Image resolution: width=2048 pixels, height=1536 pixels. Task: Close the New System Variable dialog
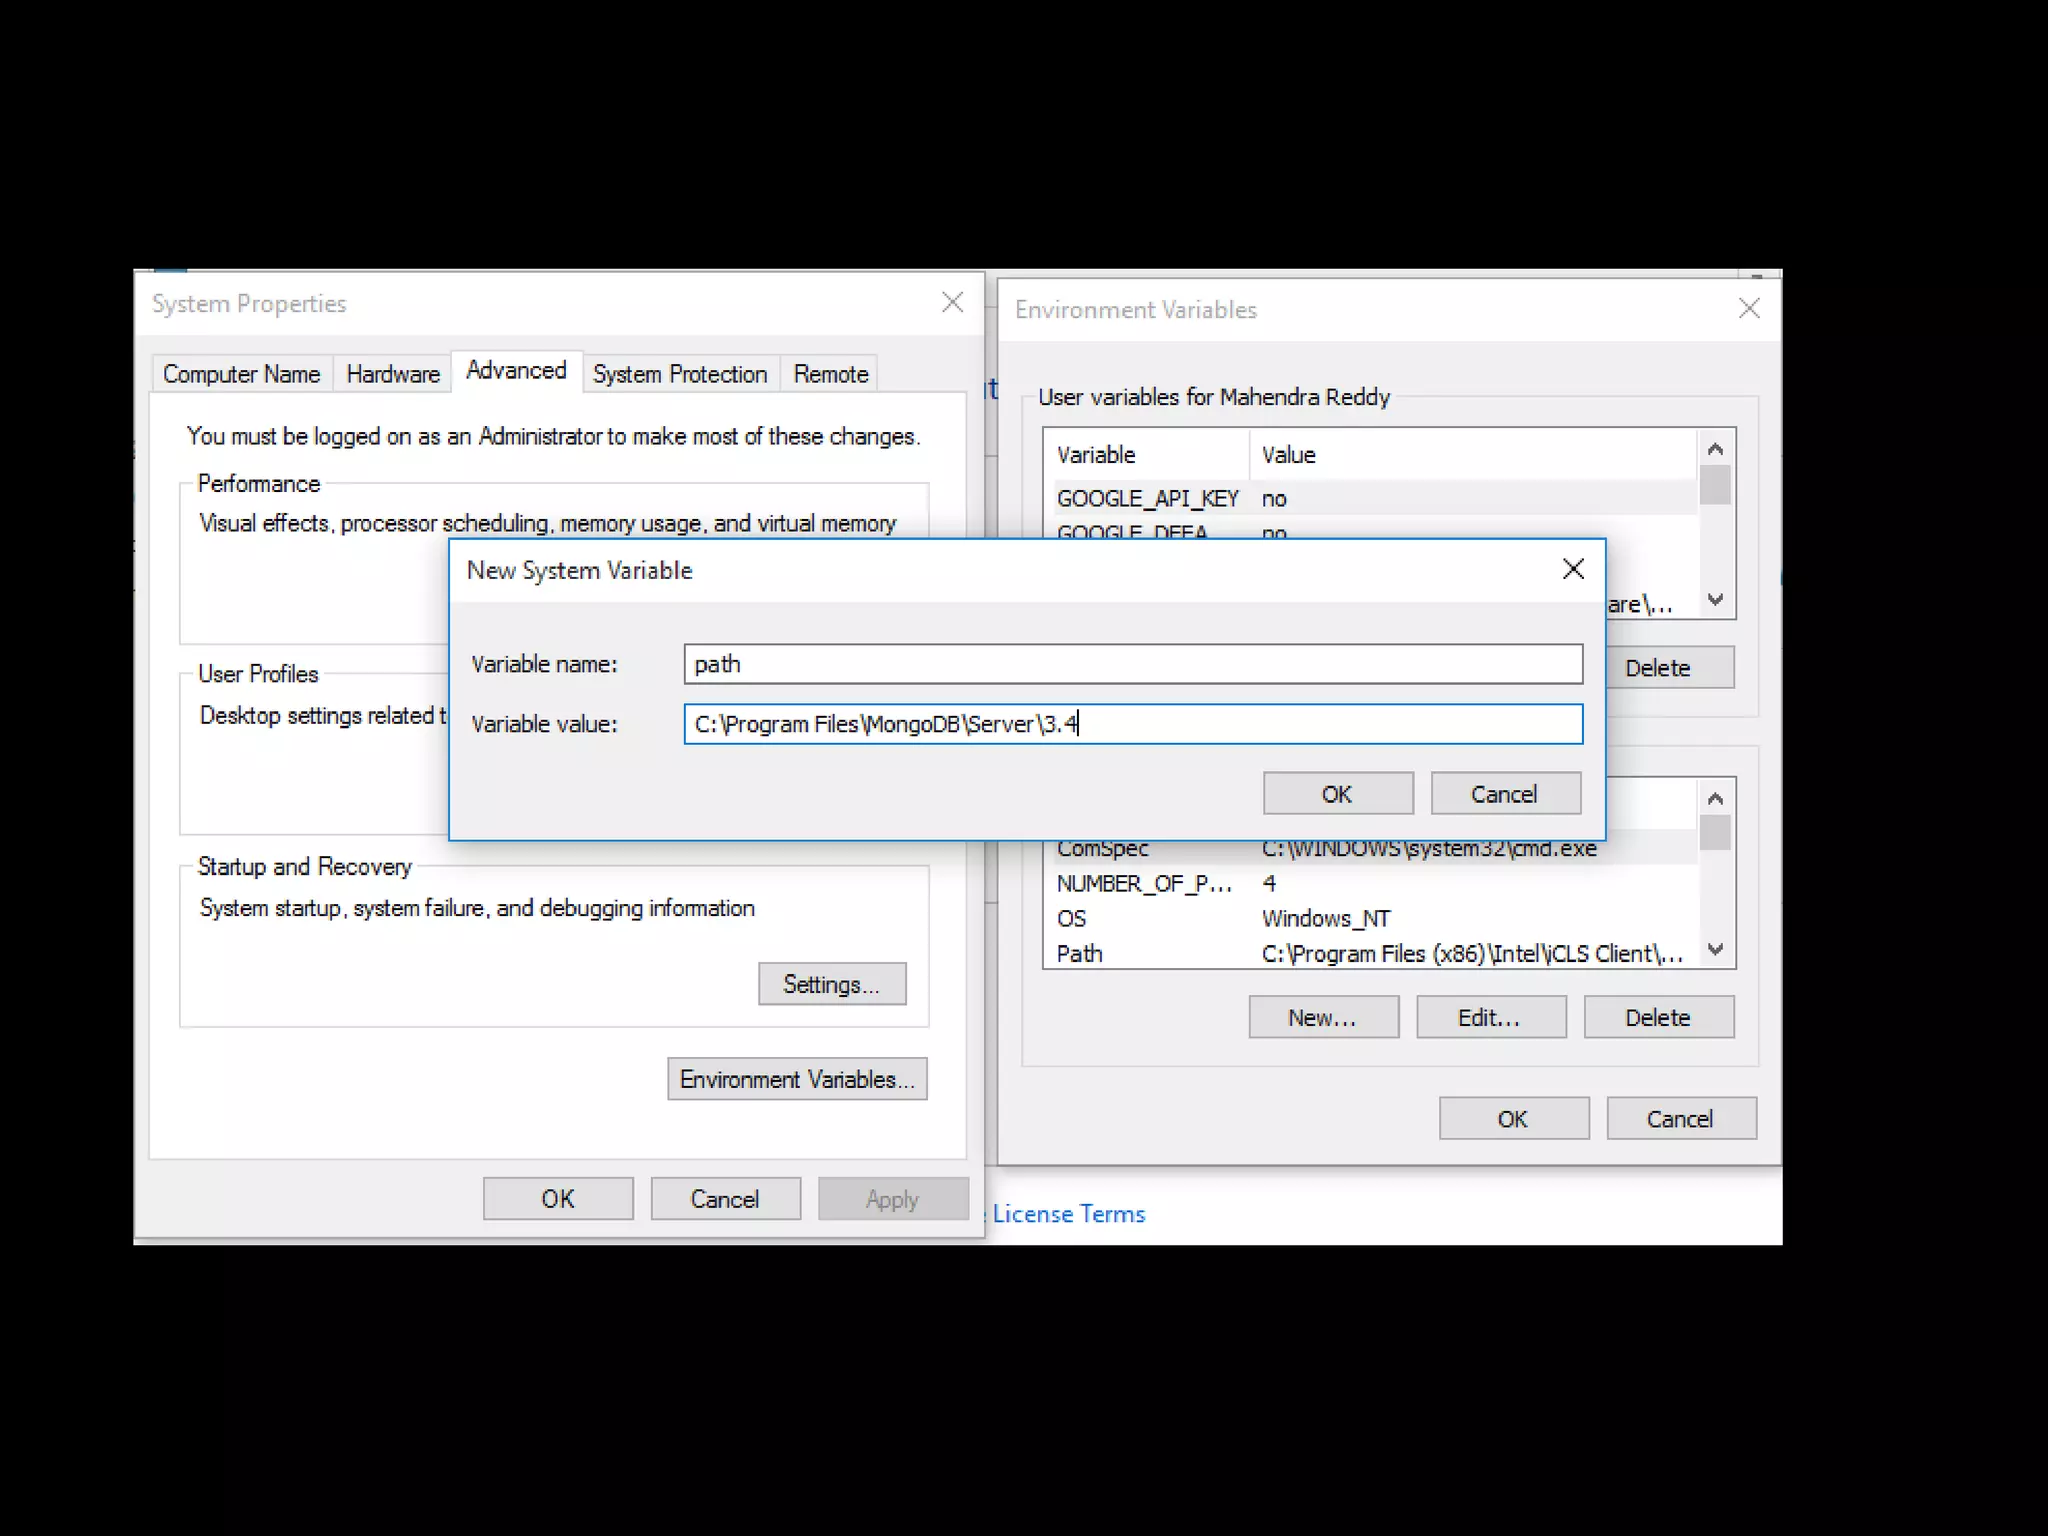point(1572,569)
